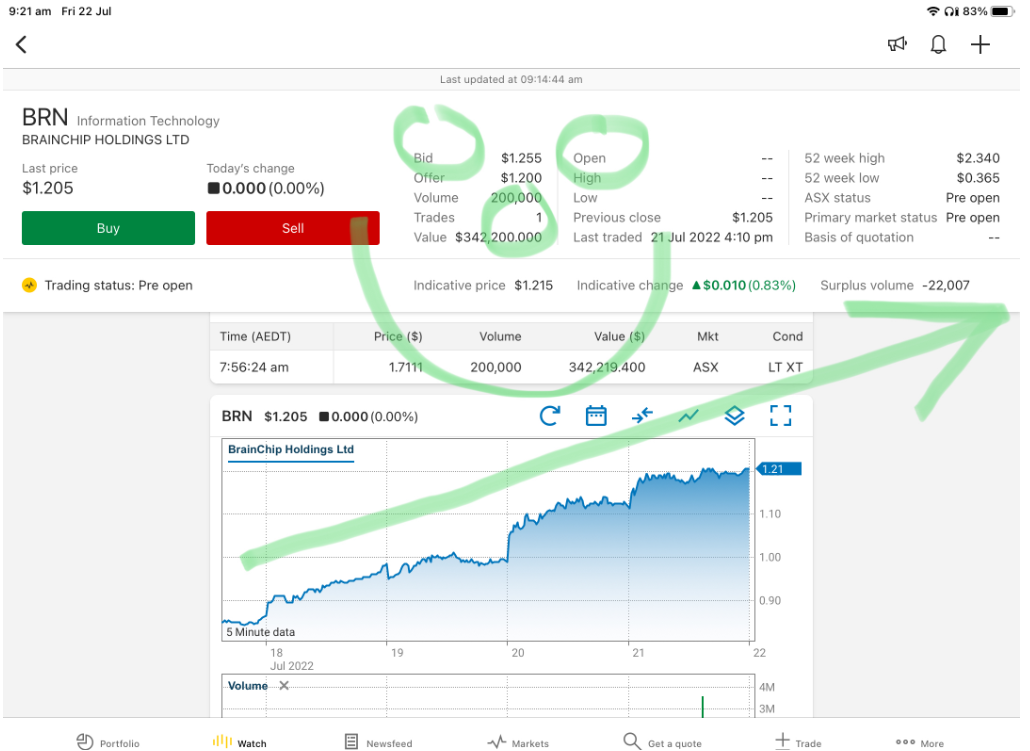Tap the Last price $1.205 value
Screen dimensions: 1030x751
click(x=48, y=188)
